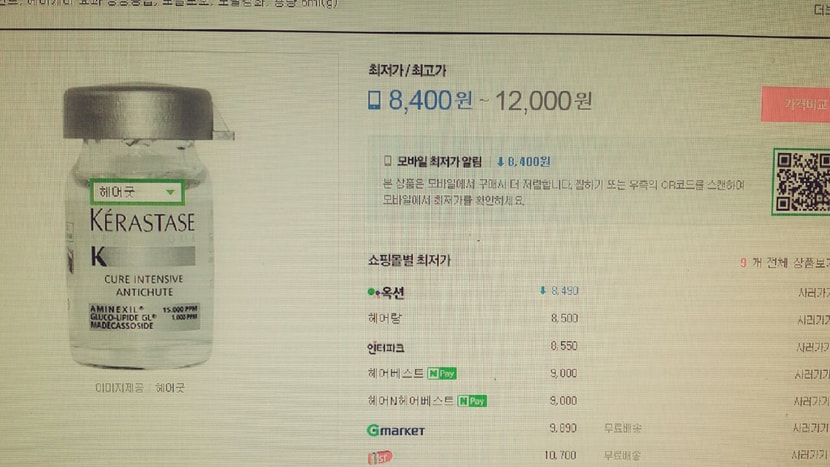Click the 헤어굿 image provider link below the photo
Image resolution: width=830 pixels, height=467 pixels.
click(x=169, y=388)
